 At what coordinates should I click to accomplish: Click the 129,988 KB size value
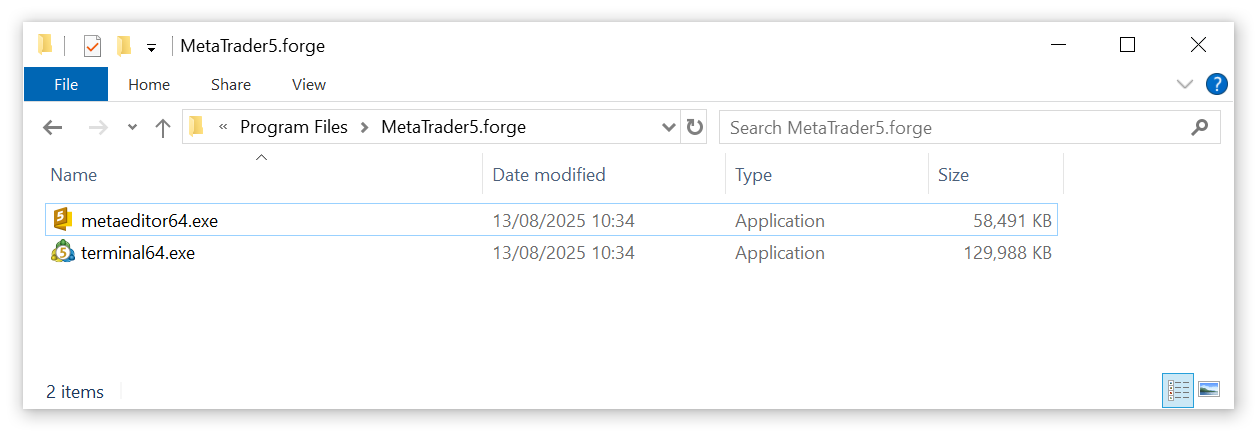click(1007, 252)
